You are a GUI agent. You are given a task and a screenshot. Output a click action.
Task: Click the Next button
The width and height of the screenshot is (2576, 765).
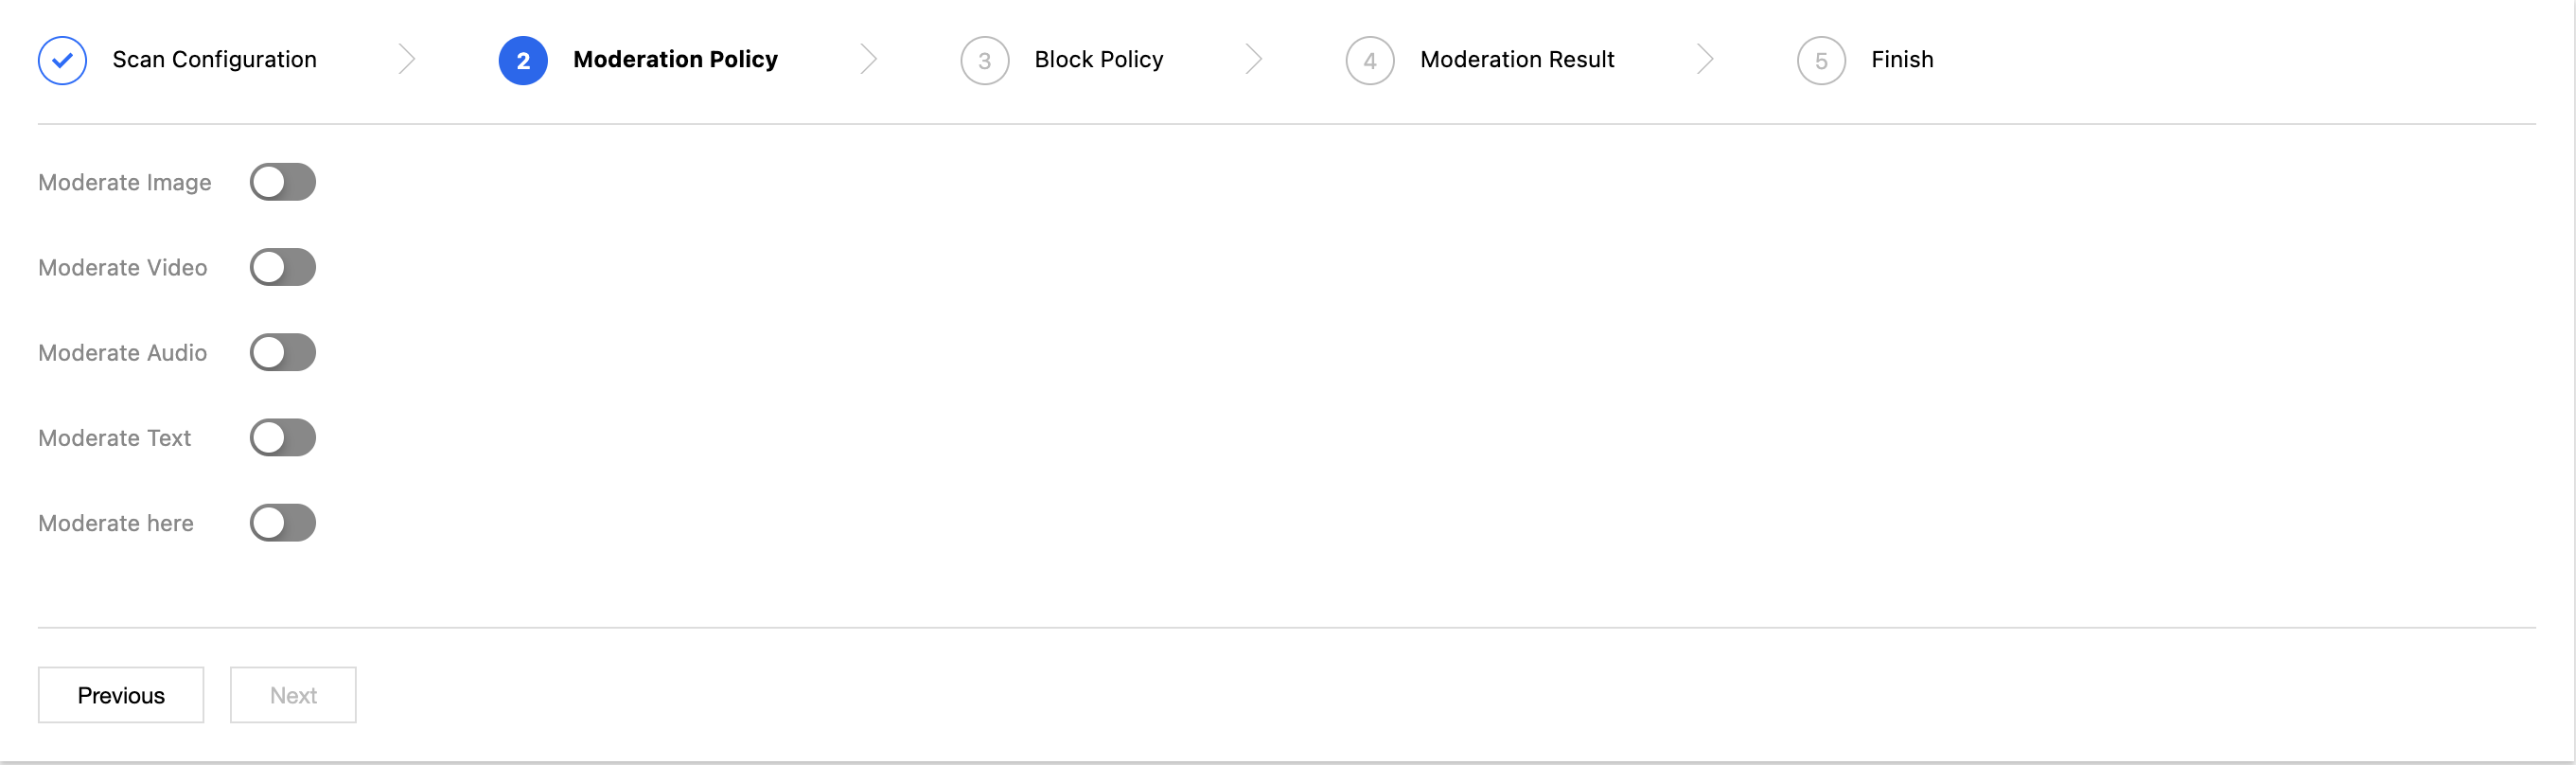[x=293, y=695]
